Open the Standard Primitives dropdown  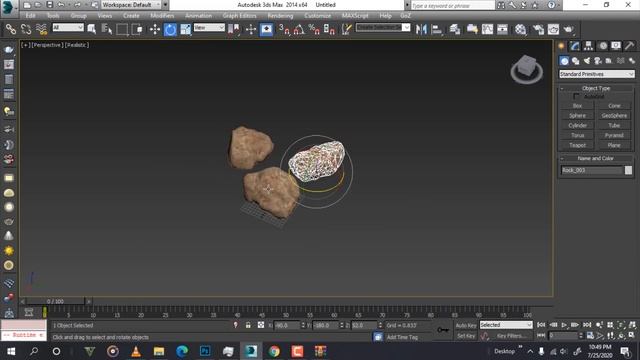596,74
